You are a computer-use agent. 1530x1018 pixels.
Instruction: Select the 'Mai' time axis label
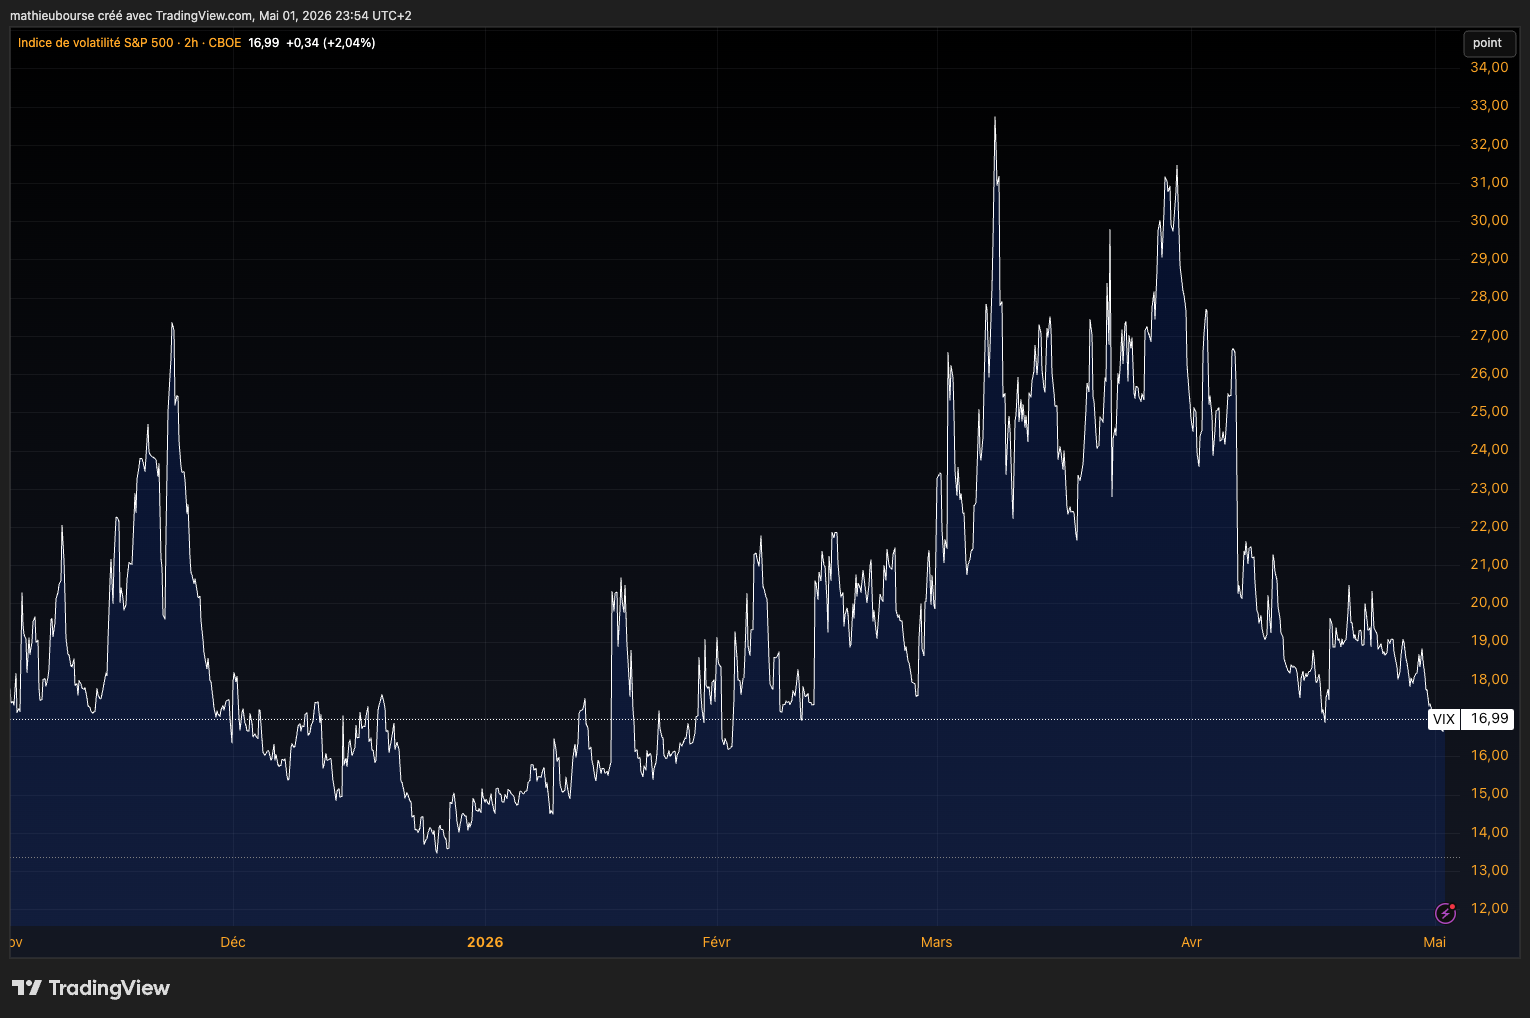[1435, 942]
